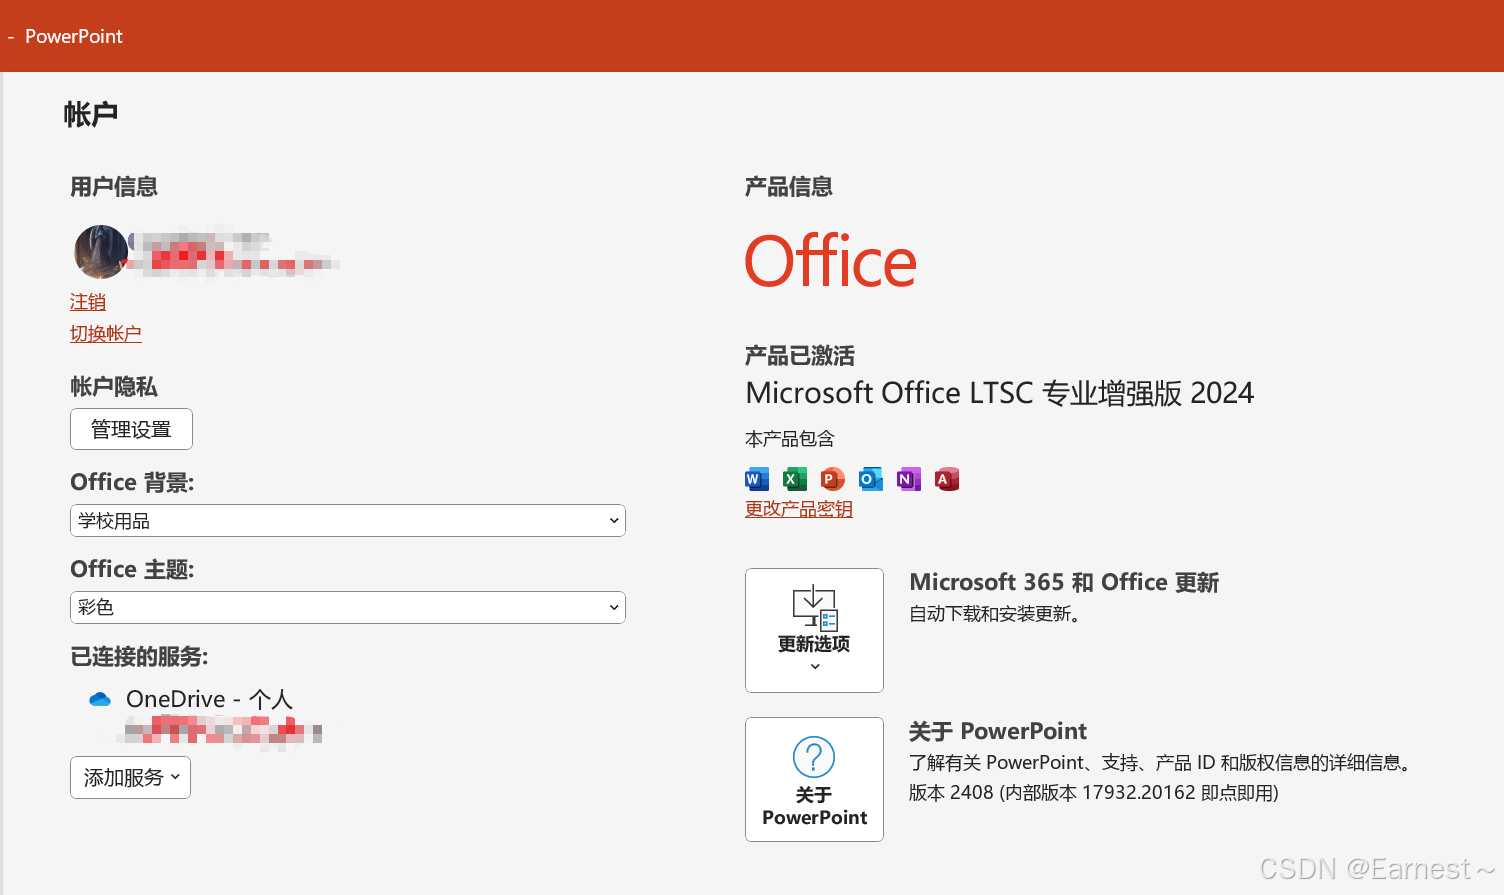Viewport: 1504px width, 895px height.
Task: Click the Word app icon
Action: tap(757, 479)
